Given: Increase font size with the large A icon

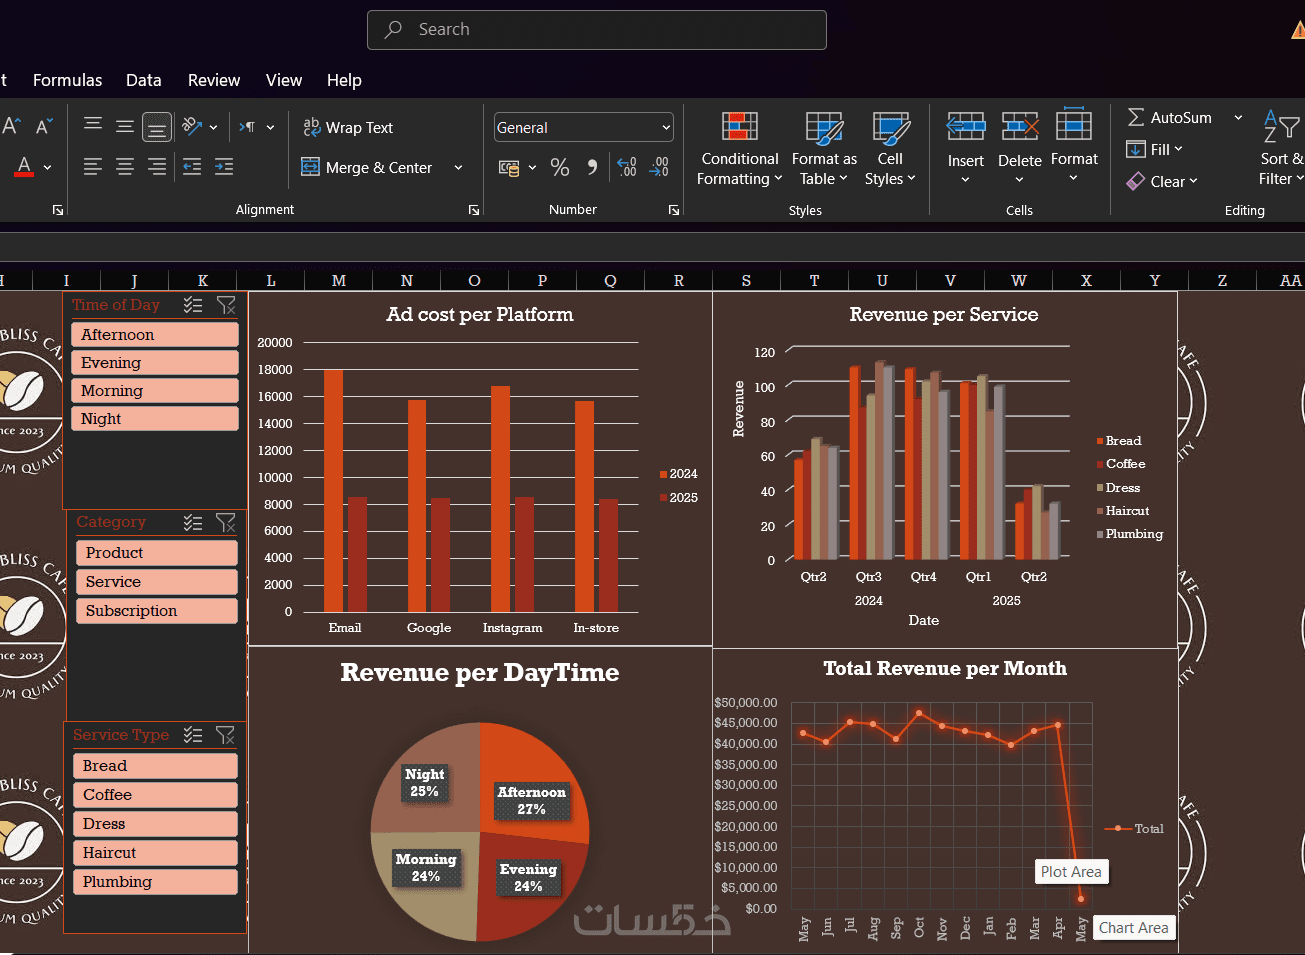Looking at the screenshot, I should 11,126.
